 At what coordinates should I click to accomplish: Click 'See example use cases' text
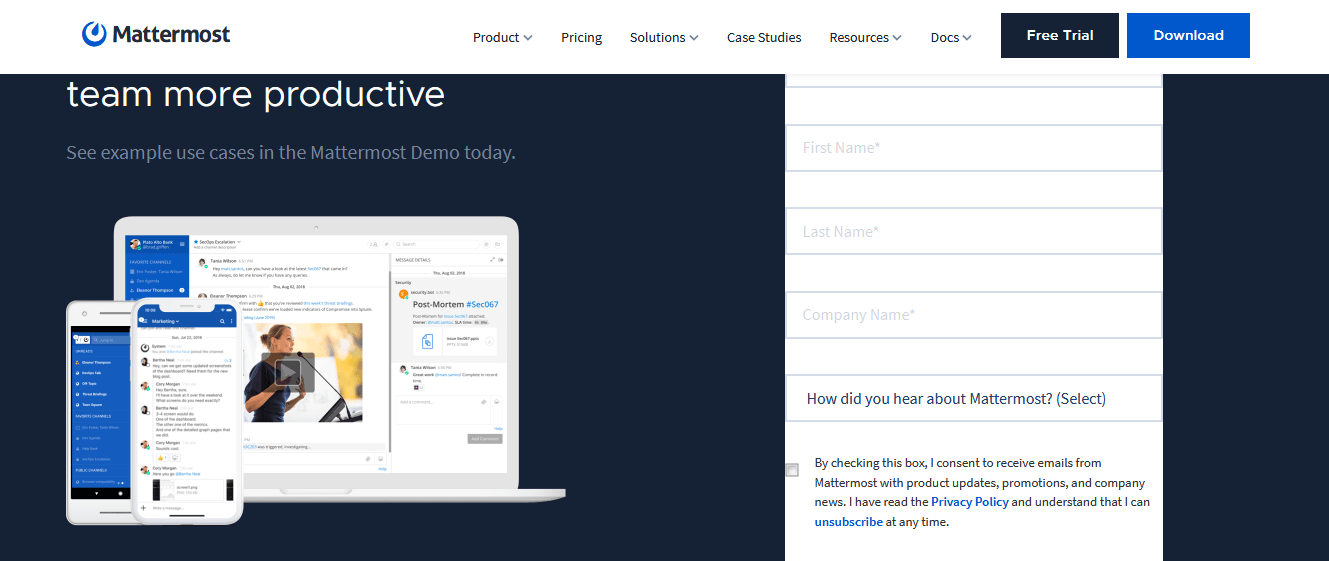[x=291, y=153]
